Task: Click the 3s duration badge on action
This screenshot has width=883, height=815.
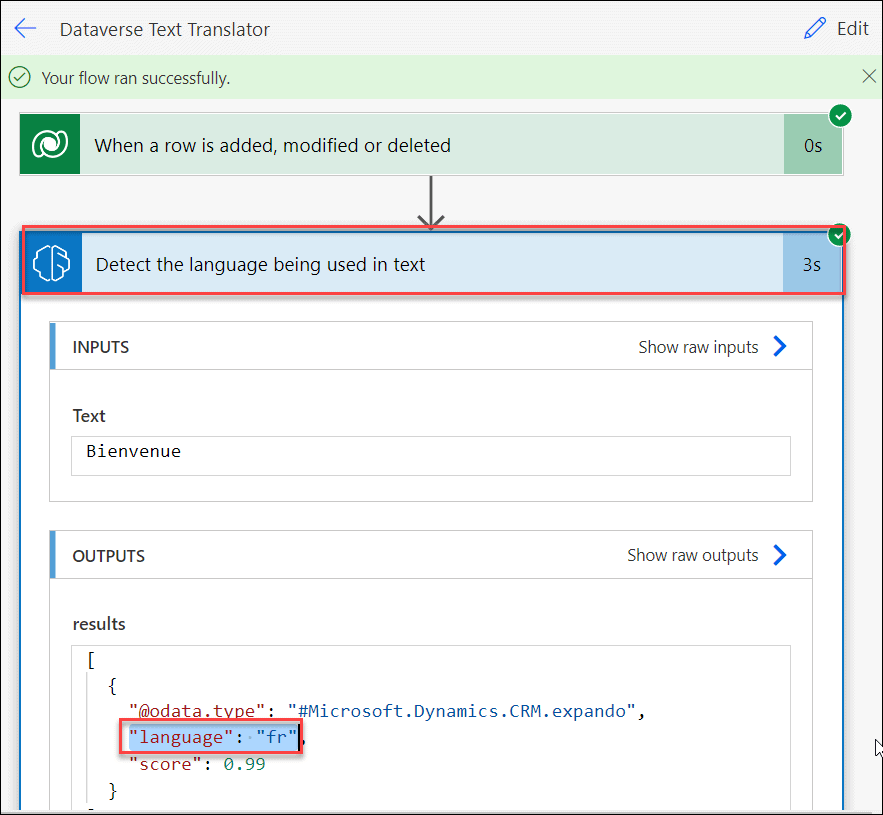Action: coord(811,264)
